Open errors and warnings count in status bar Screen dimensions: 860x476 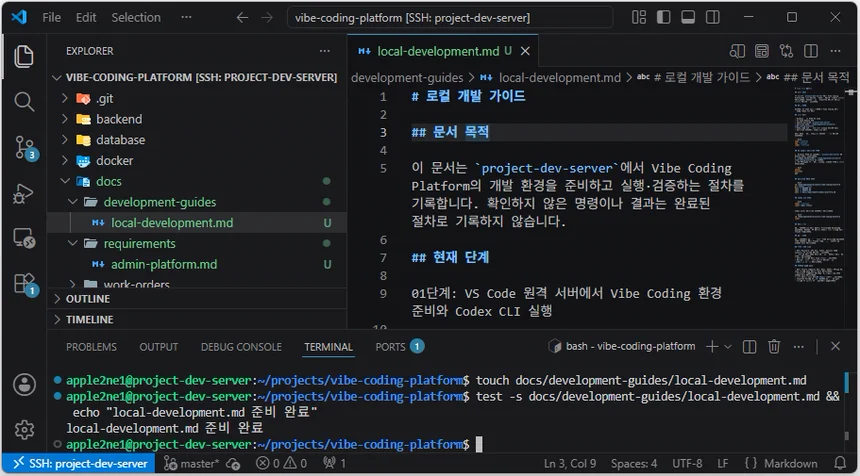tap(281, 464)
